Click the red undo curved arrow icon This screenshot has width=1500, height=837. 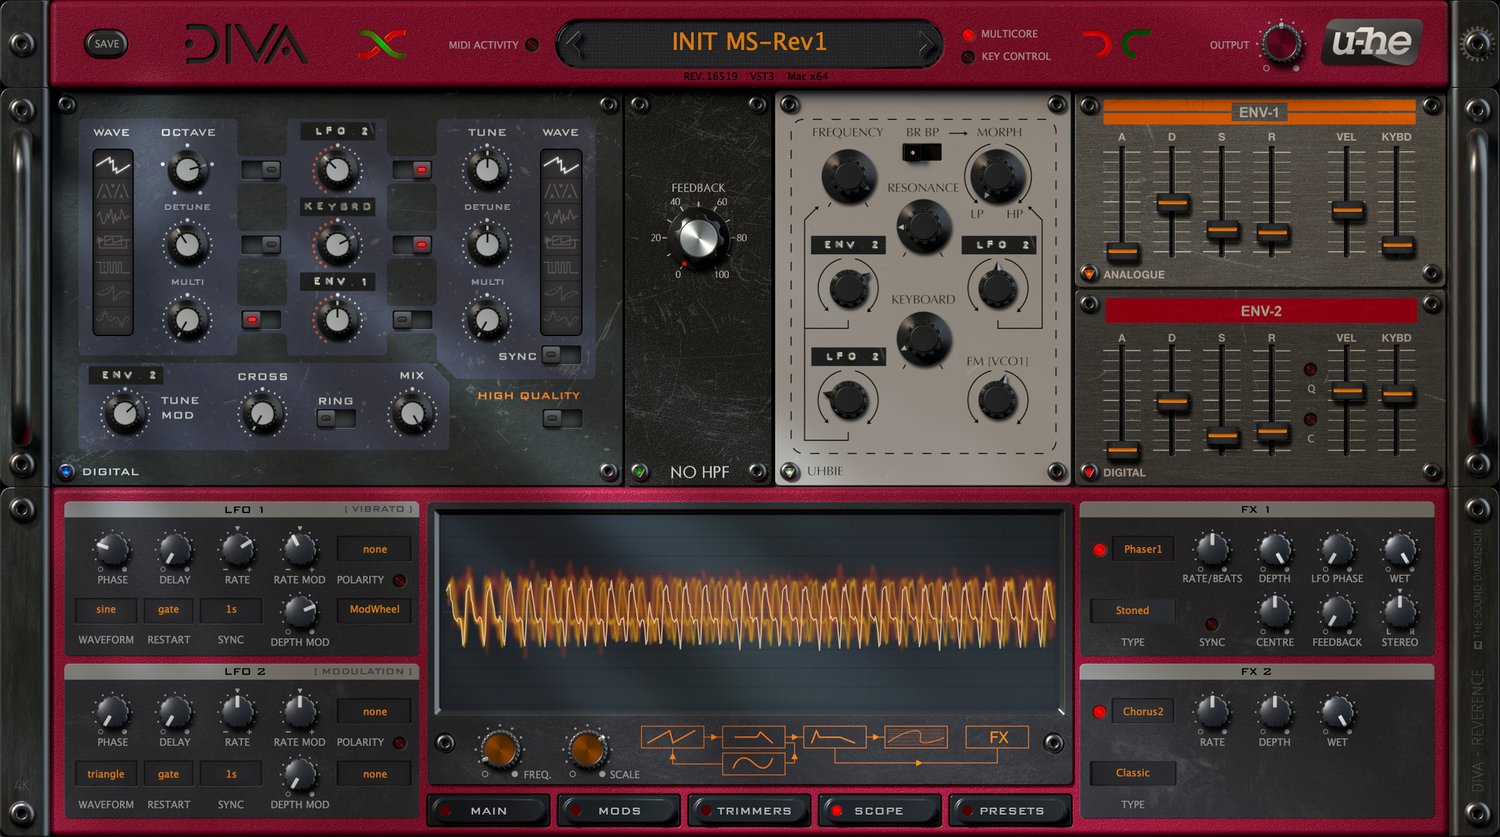tap(1097, 44)
